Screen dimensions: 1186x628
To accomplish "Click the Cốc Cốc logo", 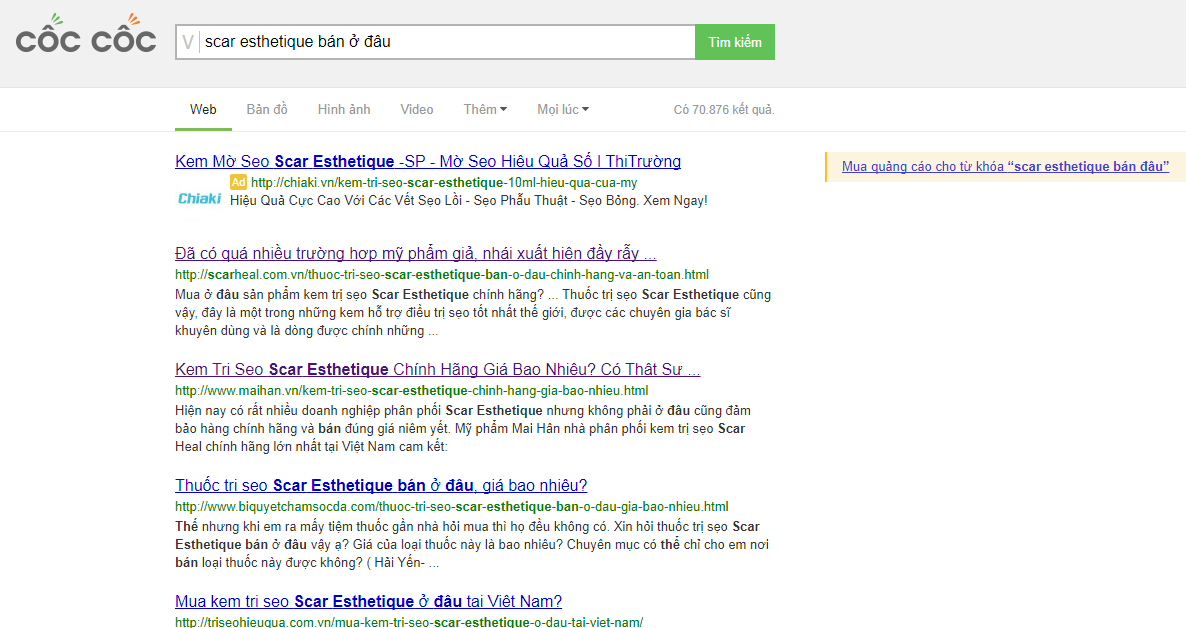I will [x=86, y=36].
